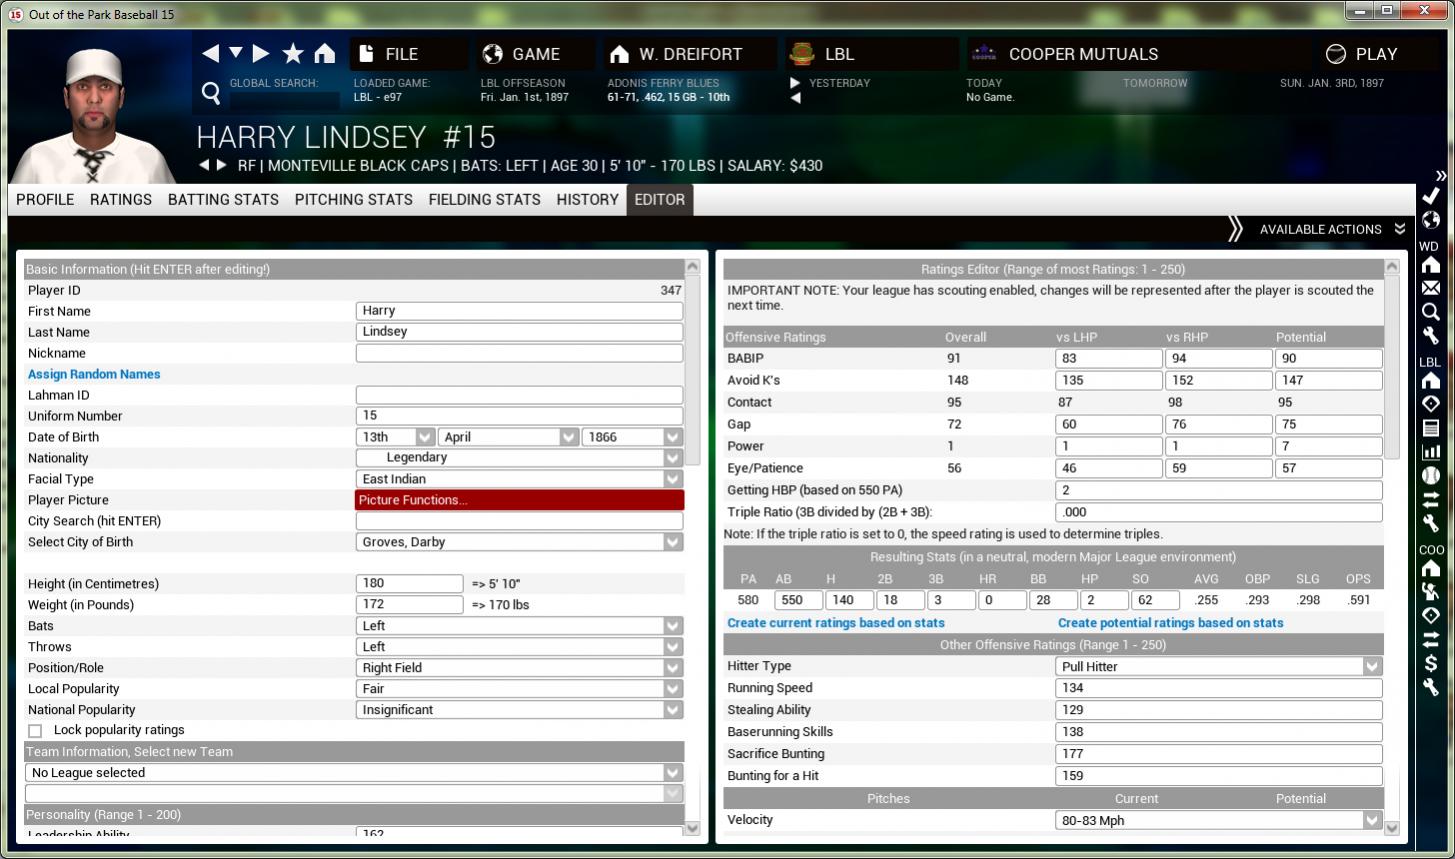Viewport: 1455px width, 859px height.
Task: Open the birth day dropdown showing 13th
Action: (x=397, y=437)
